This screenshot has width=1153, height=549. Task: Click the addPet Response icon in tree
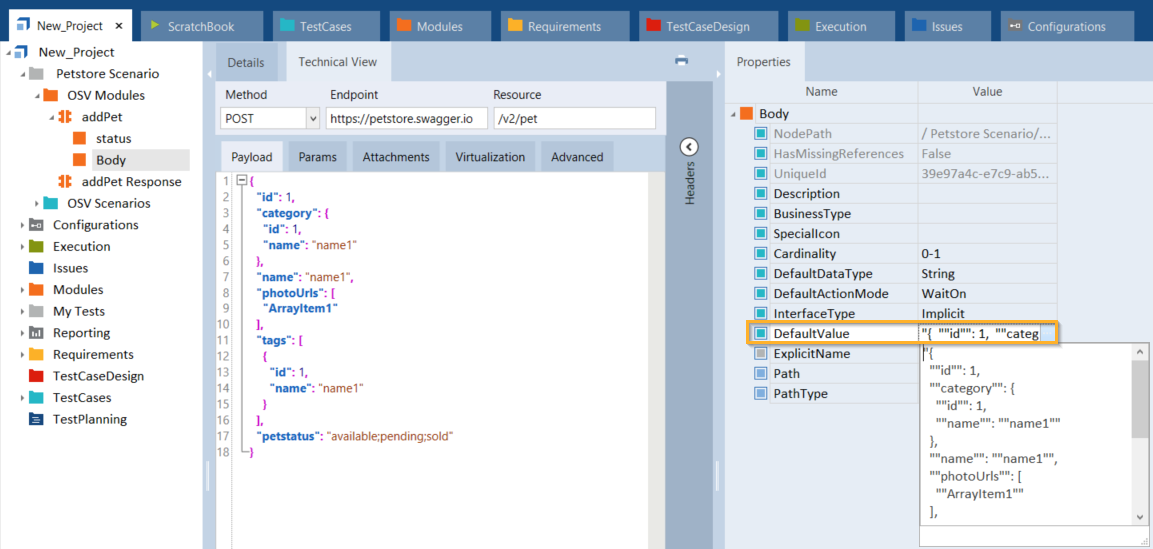click(65, 182)
